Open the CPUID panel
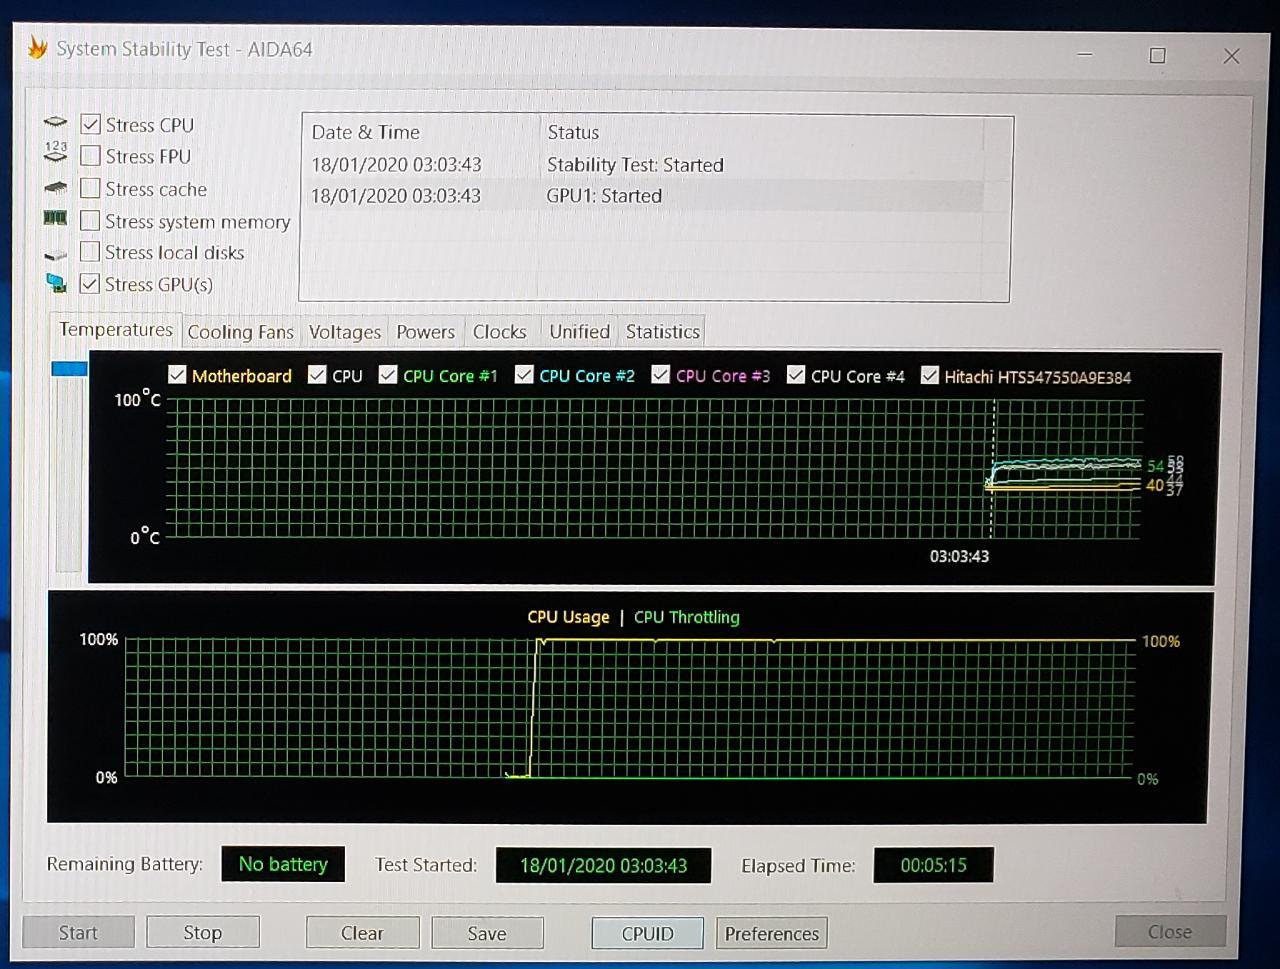Screen dimensions: 1280x969 [647, 933]
